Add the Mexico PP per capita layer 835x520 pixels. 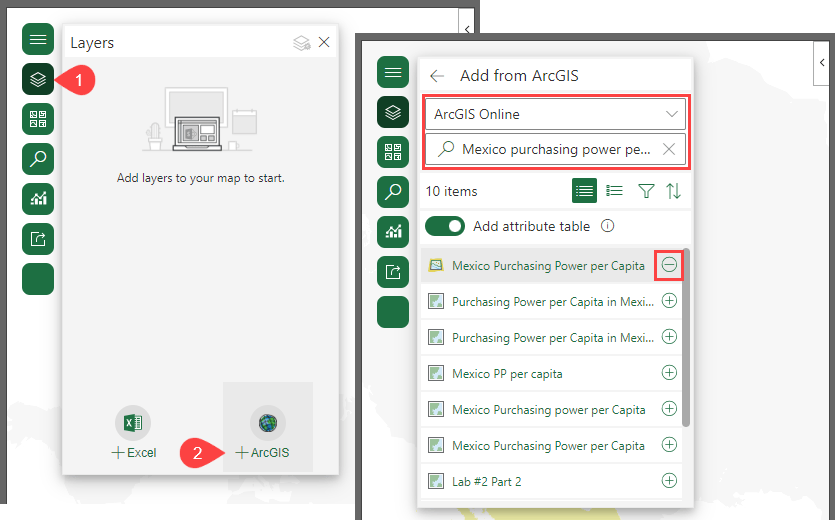pyautogui.click(x=669, y=372)
